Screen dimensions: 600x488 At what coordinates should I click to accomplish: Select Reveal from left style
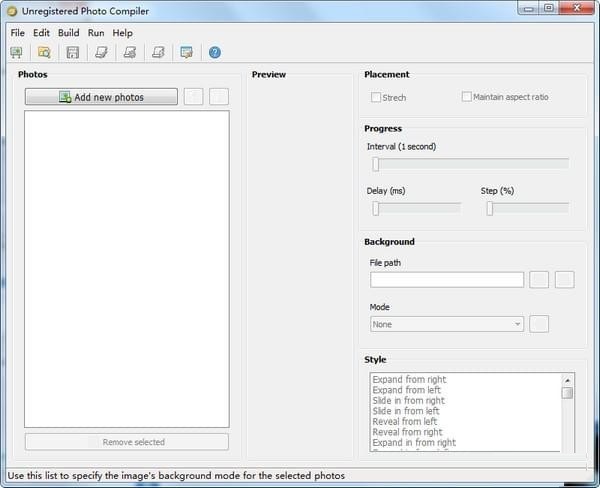tap(404, 422)
